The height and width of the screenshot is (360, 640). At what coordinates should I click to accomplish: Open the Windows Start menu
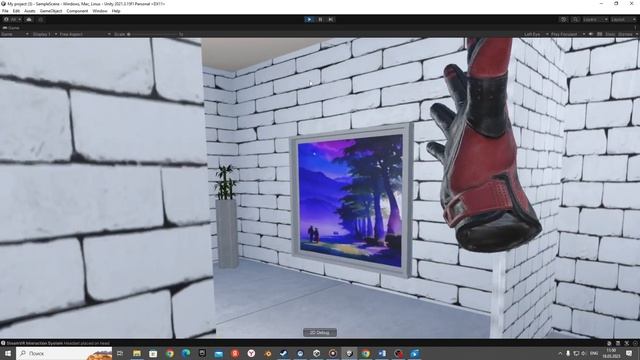coord(8,353)
